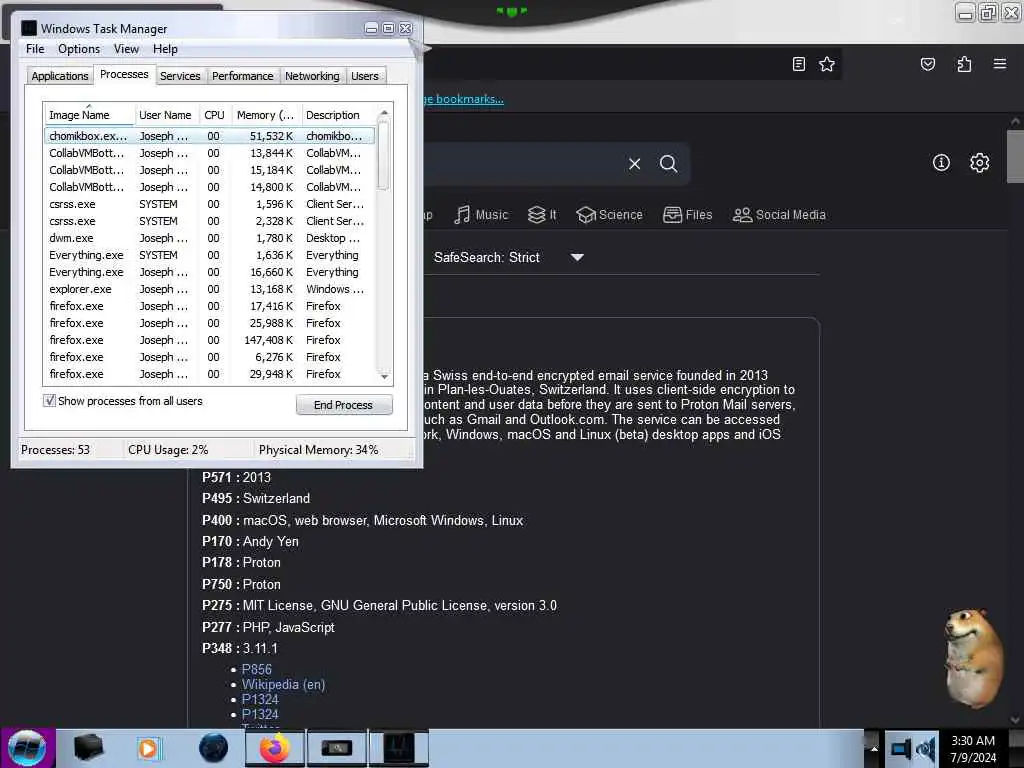The width and height of the screenshot is (1024, 768).
Task: Select the explorer.exe process row
Action: (x=209, y=289)
